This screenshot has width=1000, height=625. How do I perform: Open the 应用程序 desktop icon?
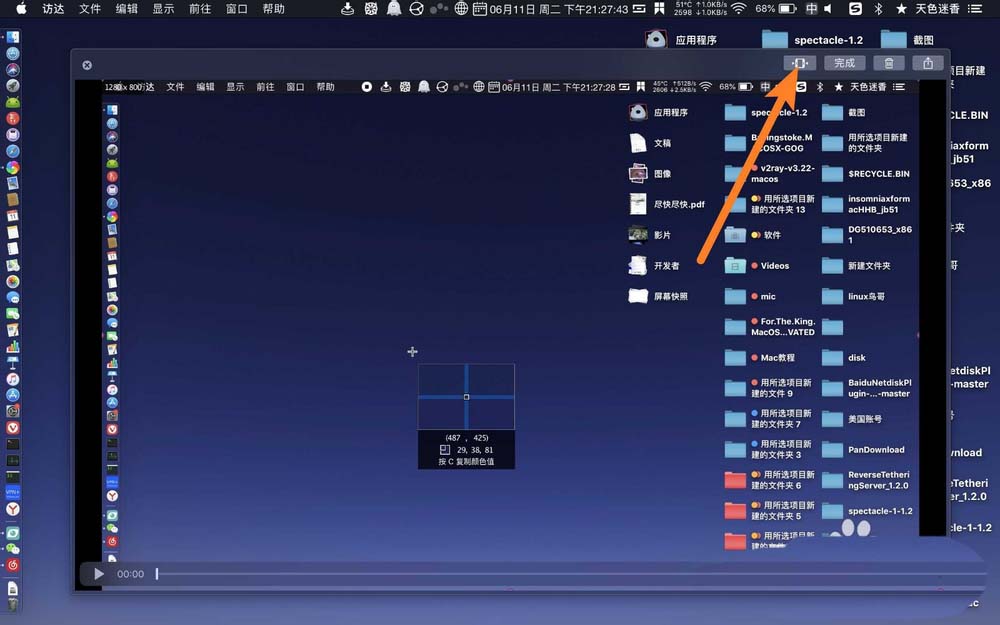coord(681,40)
